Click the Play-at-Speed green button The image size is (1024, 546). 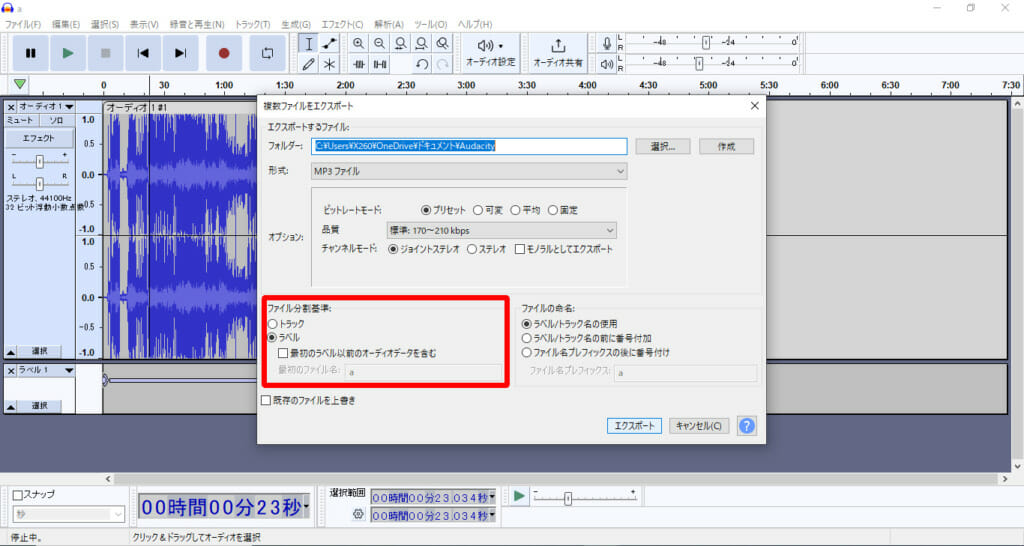[519, 496]
